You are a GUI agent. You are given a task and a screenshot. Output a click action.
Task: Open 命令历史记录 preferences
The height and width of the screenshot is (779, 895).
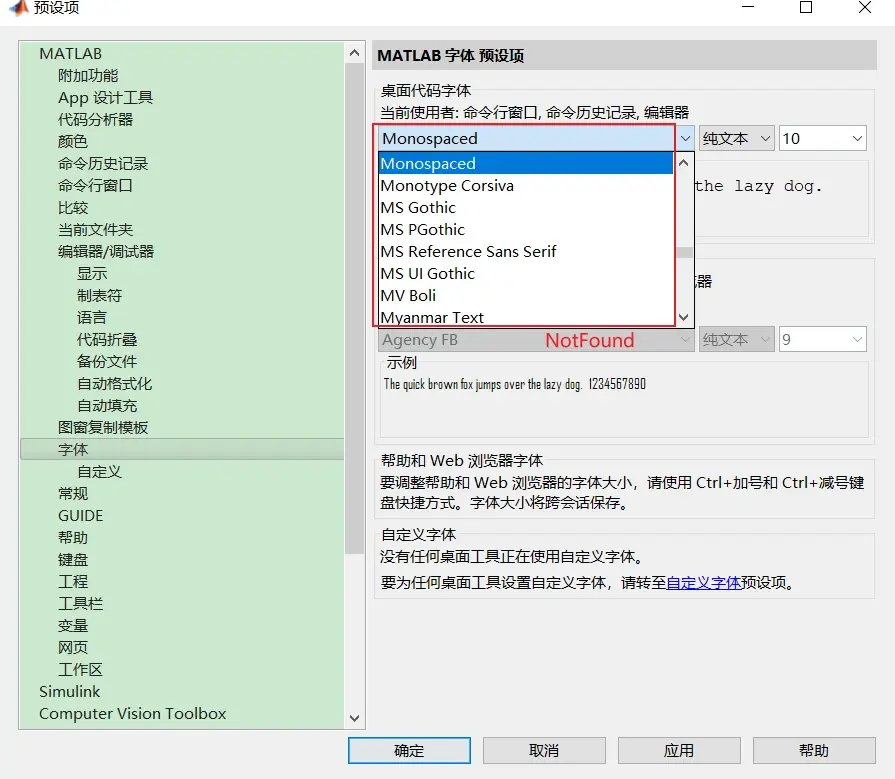(x=103, y=164)
